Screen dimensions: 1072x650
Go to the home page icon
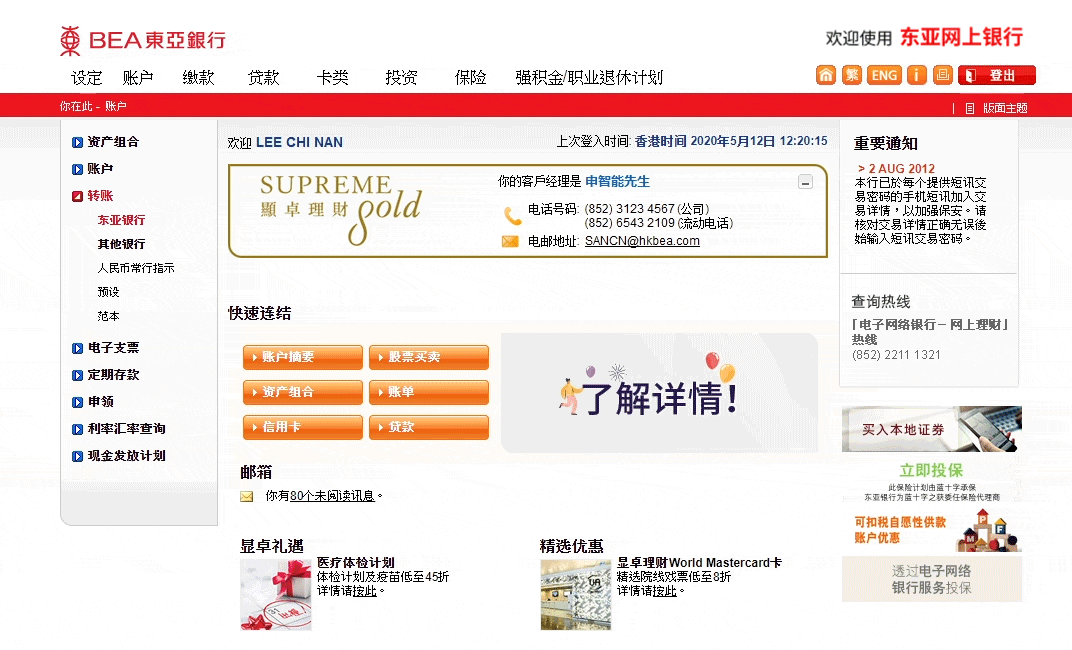pyautogui.click(x=826, y=75)
